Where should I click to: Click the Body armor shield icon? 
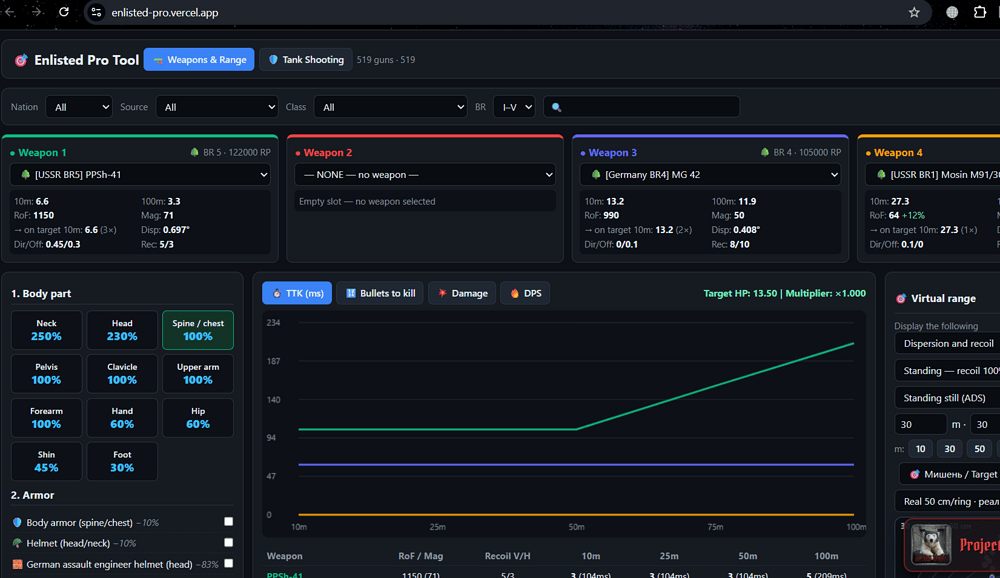pos(17,522)
